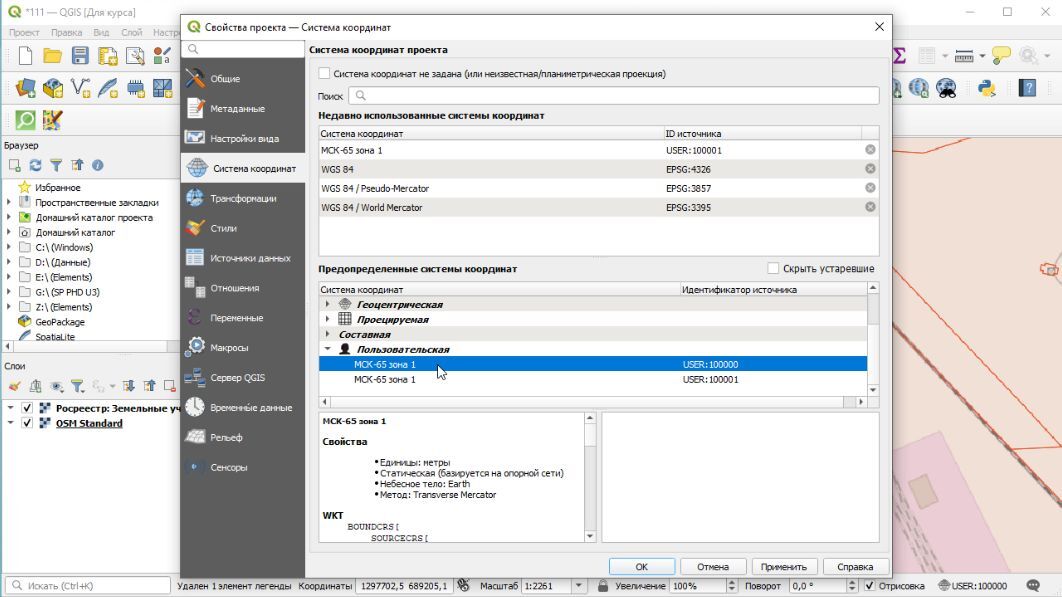Click the Open Project folder icon
This screenshot has height=597, width=1062.
[53, 56]
